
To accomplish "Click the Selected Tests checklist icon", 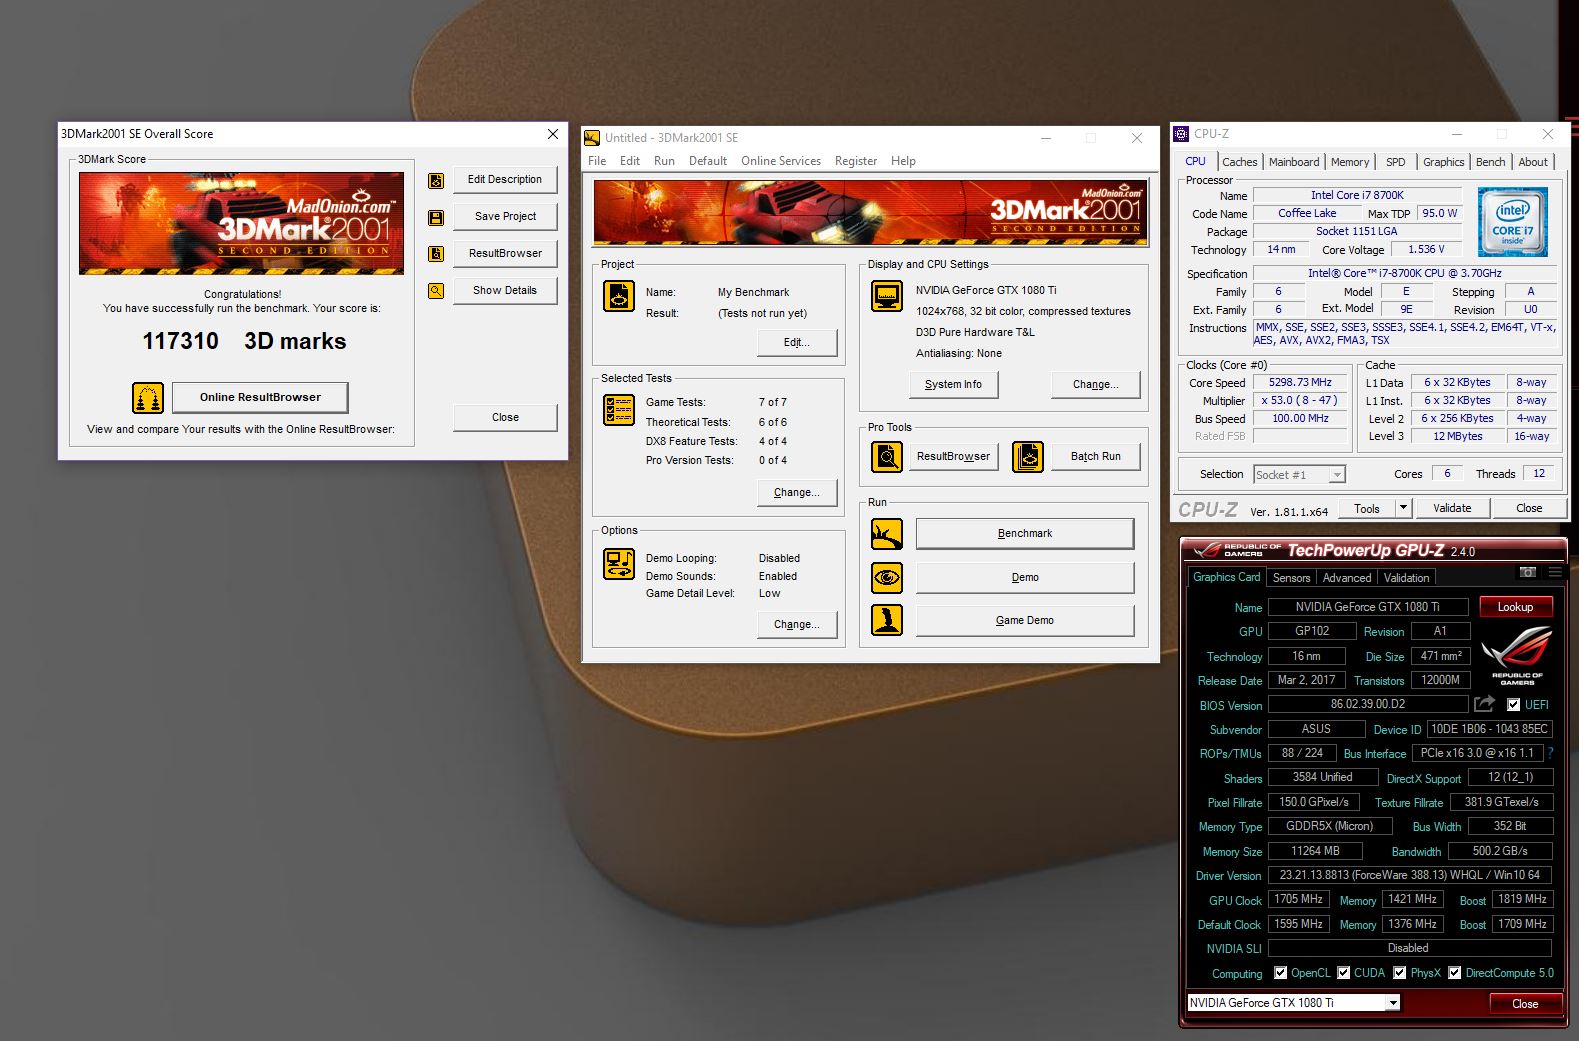I will point(619,409).
